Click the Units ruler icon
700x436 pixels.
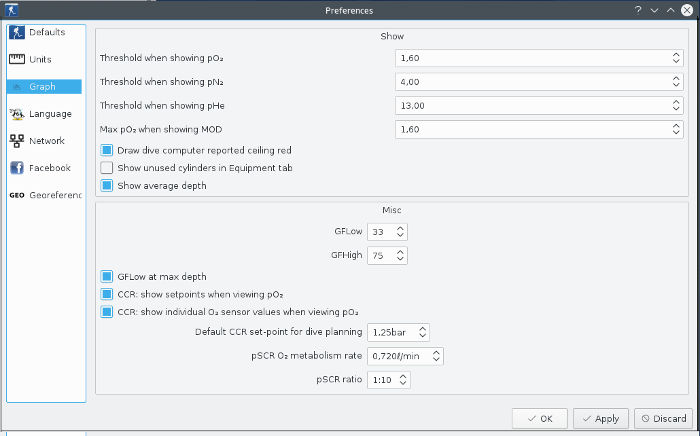(17, 59)
